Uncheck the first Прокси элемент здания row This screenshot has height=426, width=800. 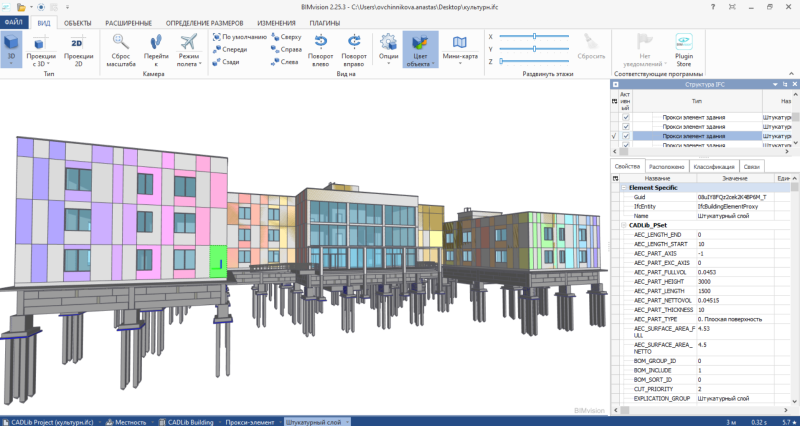tap(627, 117)
